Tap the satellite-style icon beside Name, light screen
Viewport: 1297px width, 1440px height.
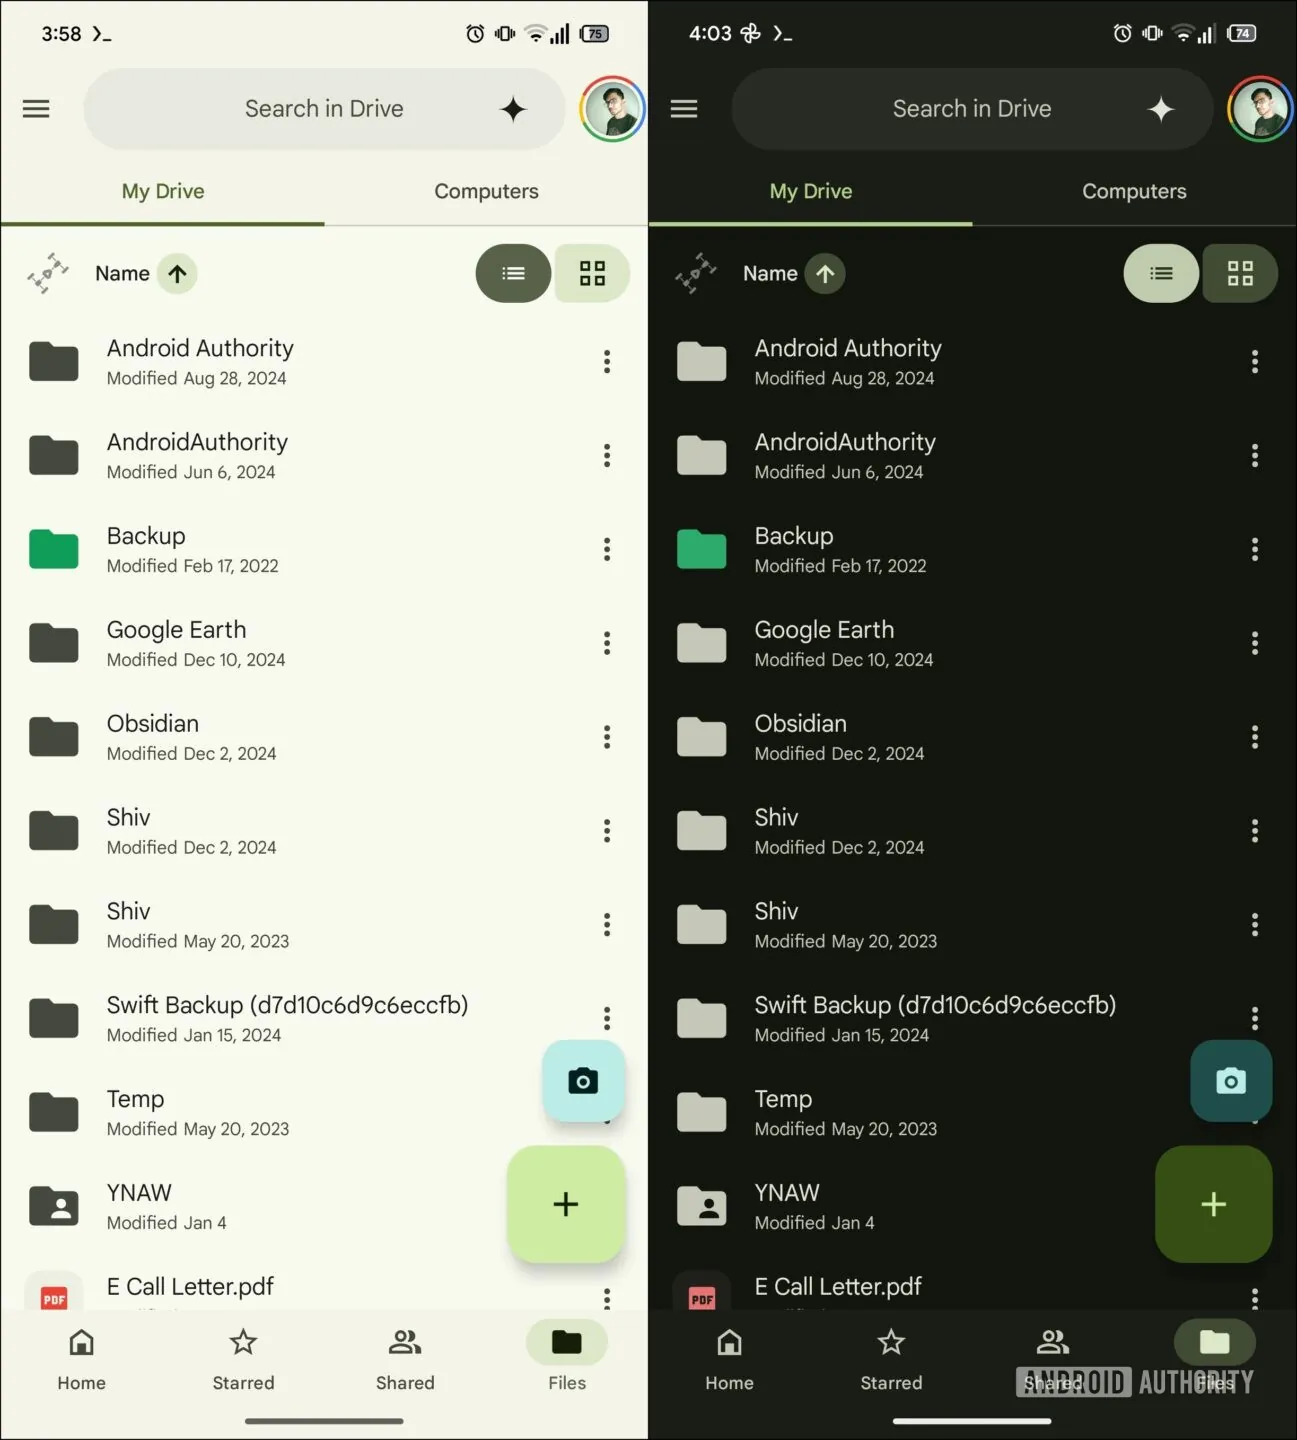[48, 273]
